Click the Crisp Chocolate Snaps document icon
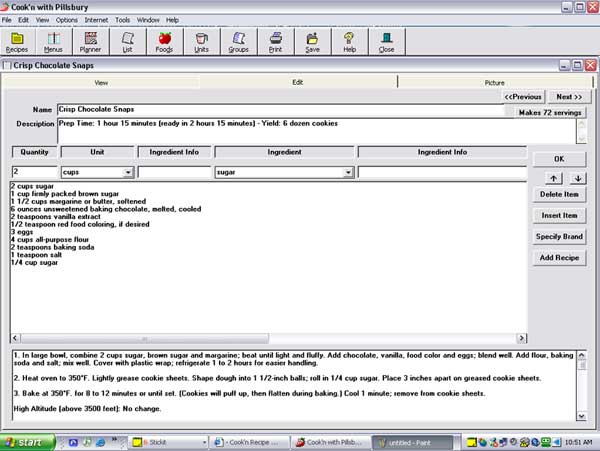Image resolution: width=600 pixels, height=451 pixels. point(7,65)
